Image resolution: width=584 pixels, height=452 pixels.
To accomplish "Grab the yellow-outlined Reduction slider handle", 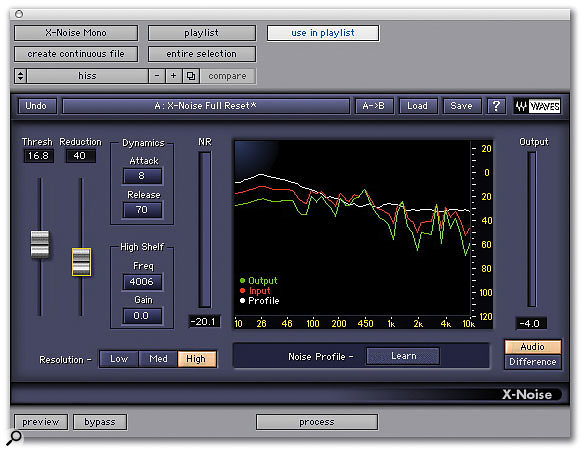I will click(81, 262).
